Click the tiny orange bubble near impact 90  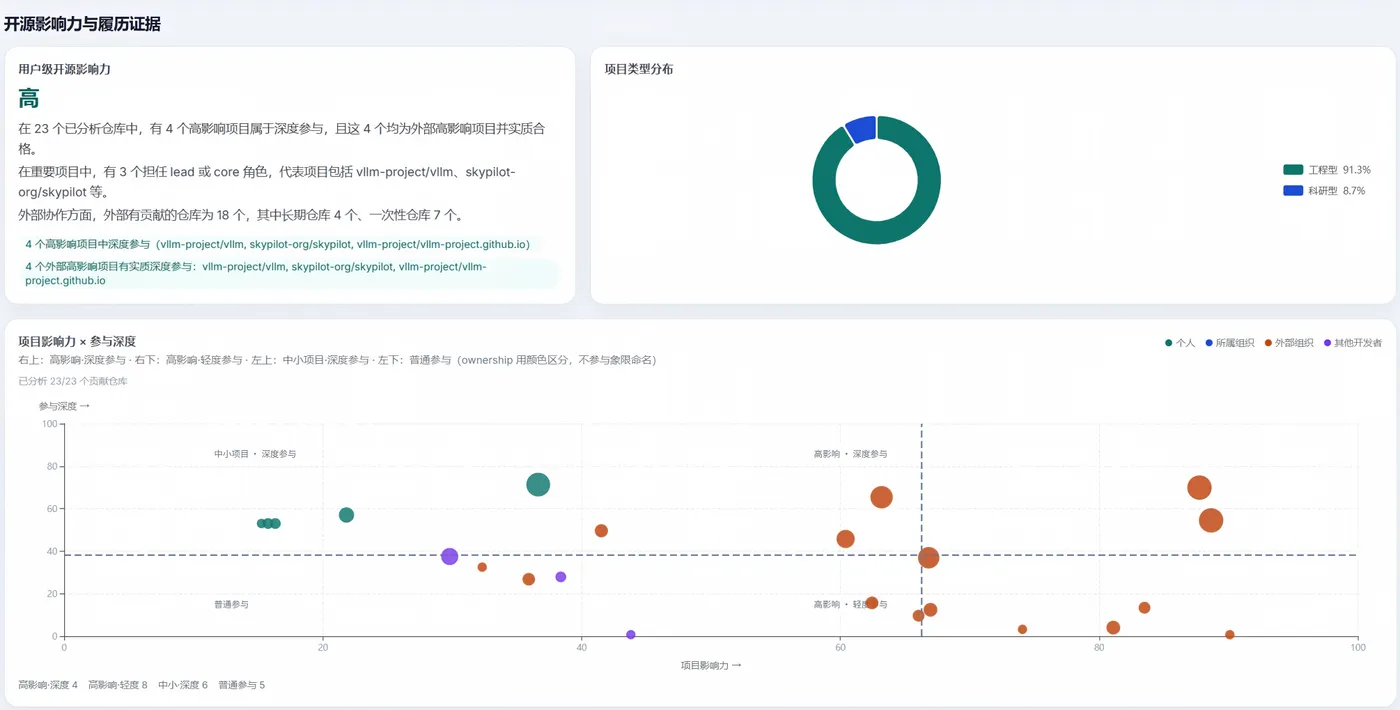coord(1230,635)
